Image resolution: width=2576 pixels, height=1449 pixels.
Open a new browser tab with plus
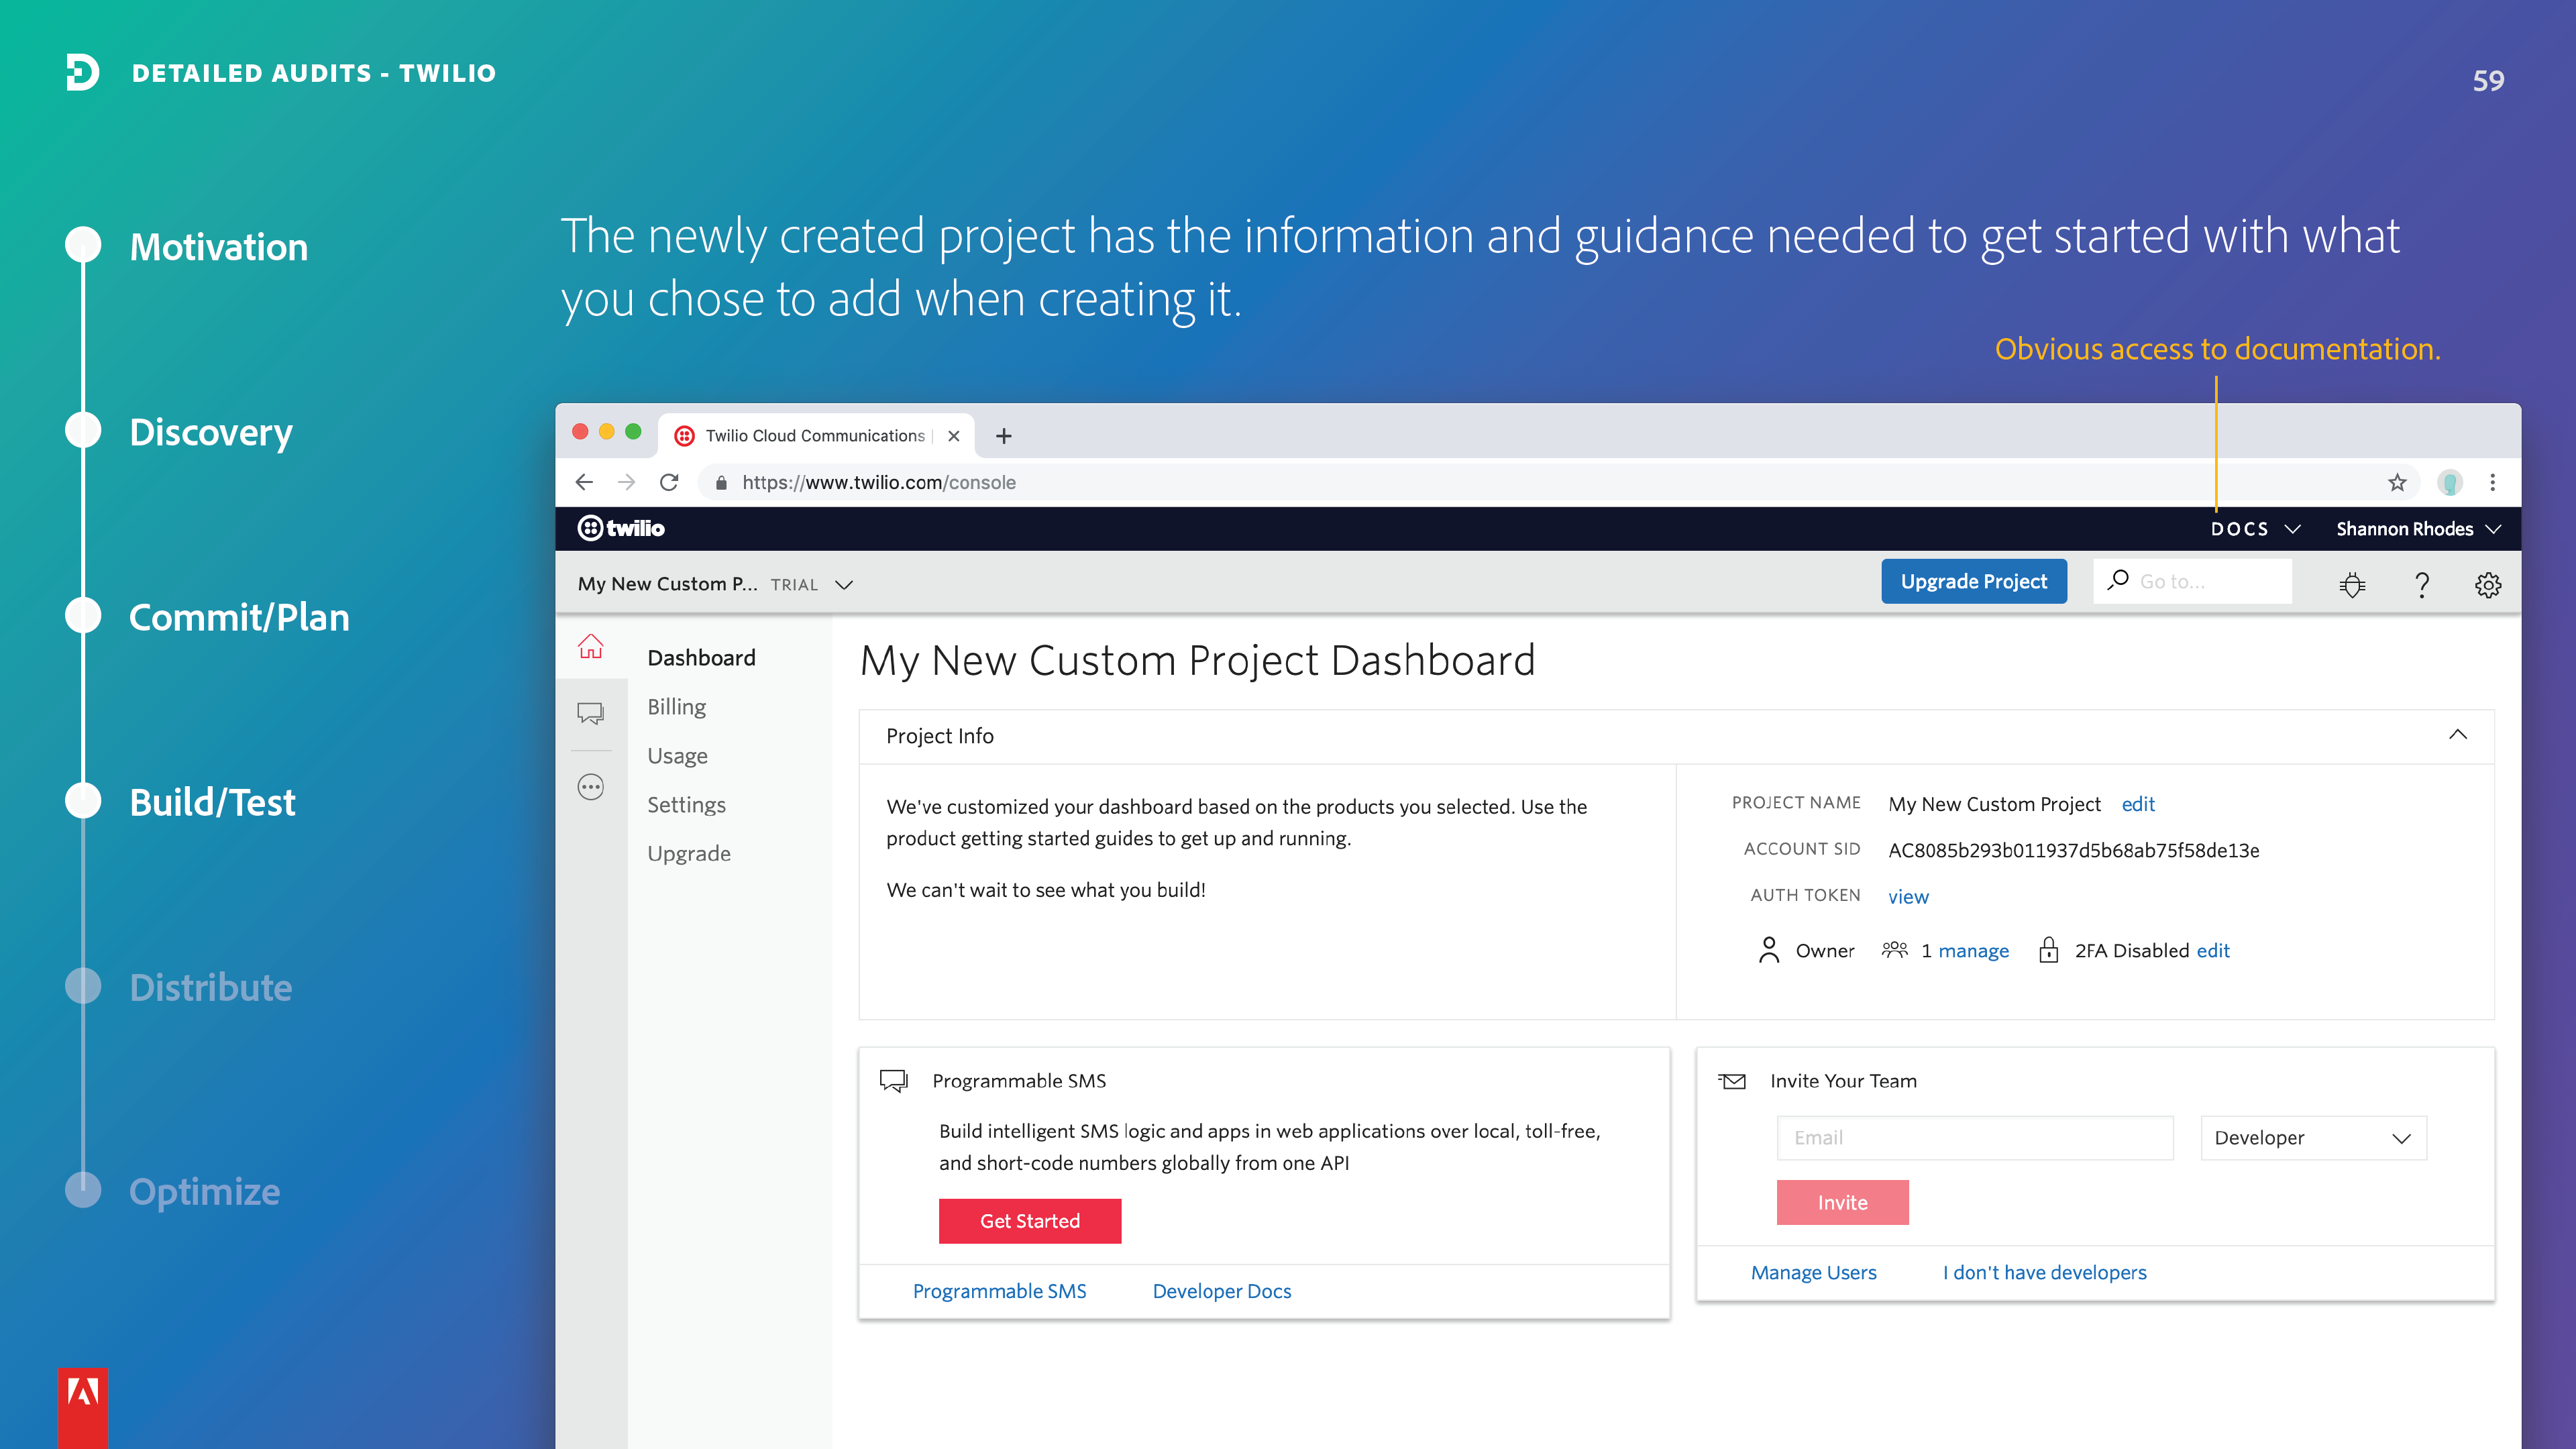click(1004, 436)
